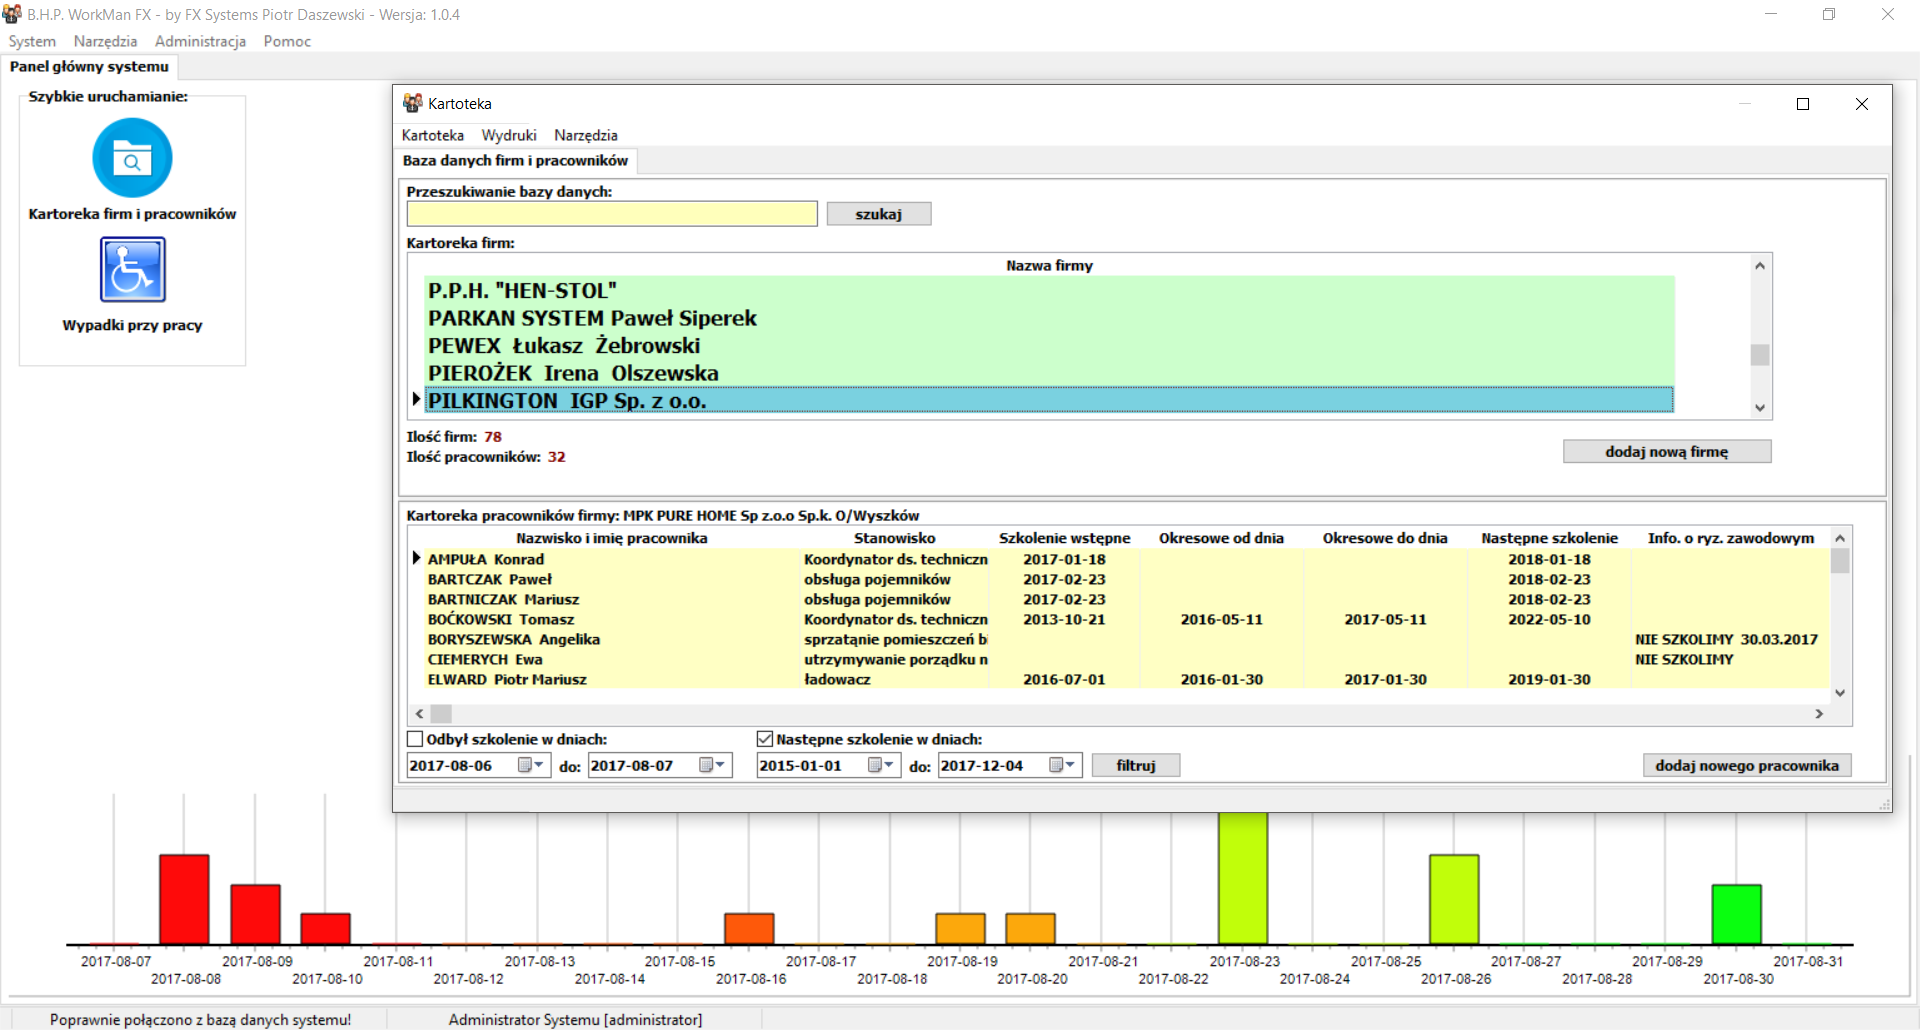Close the Kartoteka window
The width and height of the screenshot is (1920, 1030).
point(1862,104)
